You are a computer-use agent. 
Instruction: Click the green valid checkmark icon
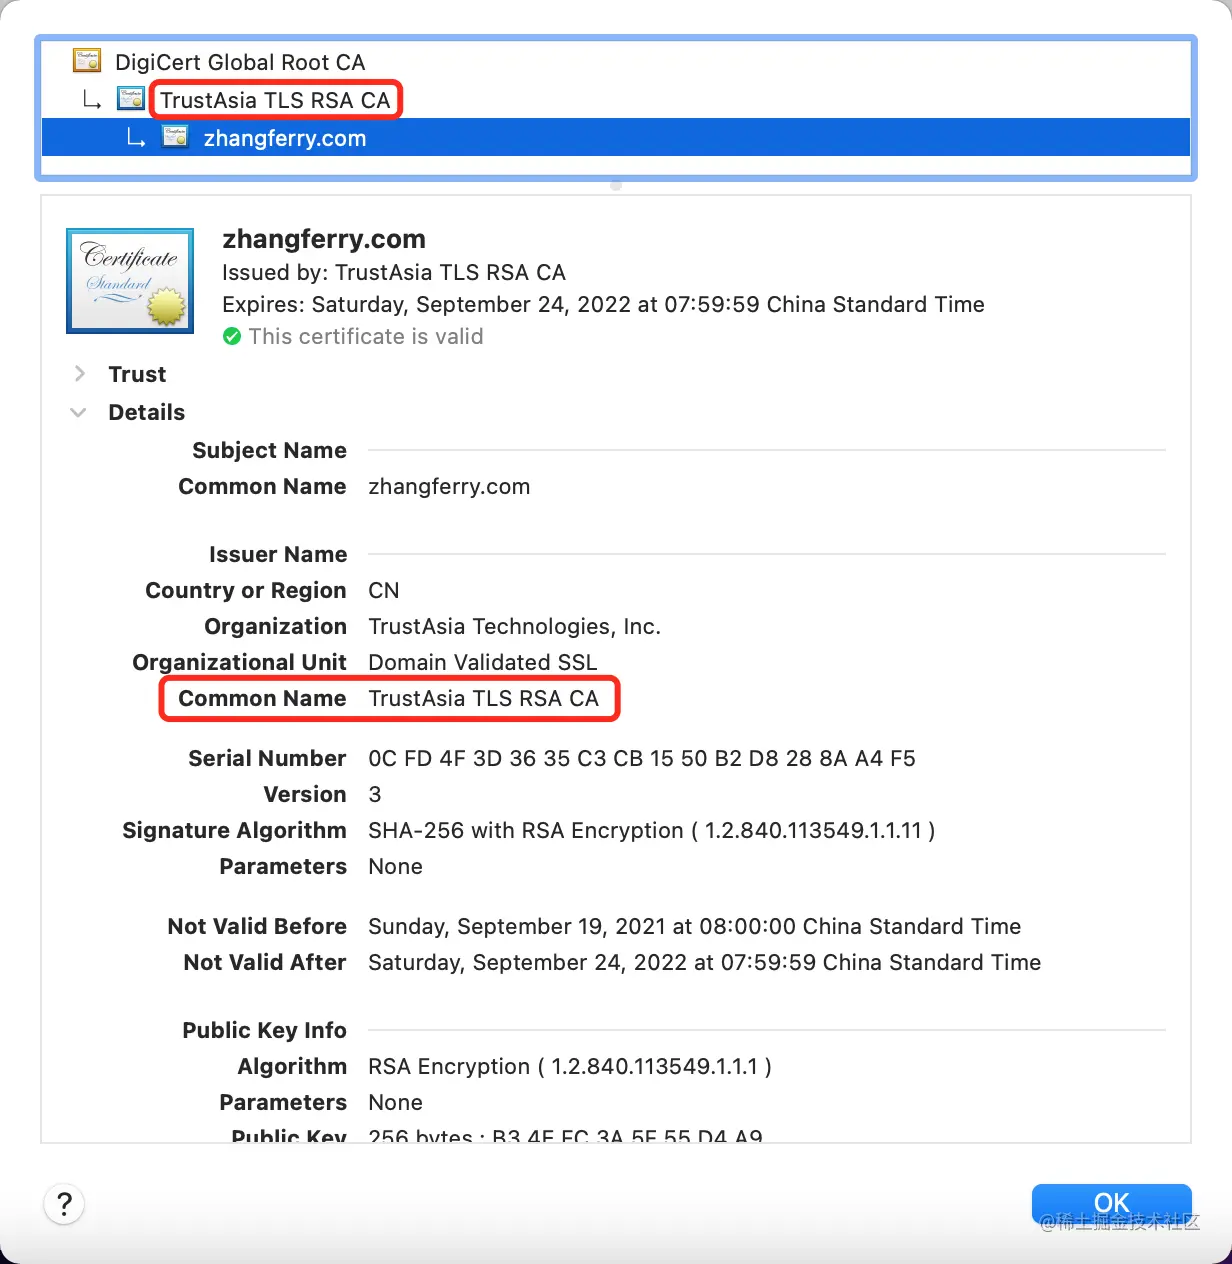pyautogui.click(x=232, y=337)
